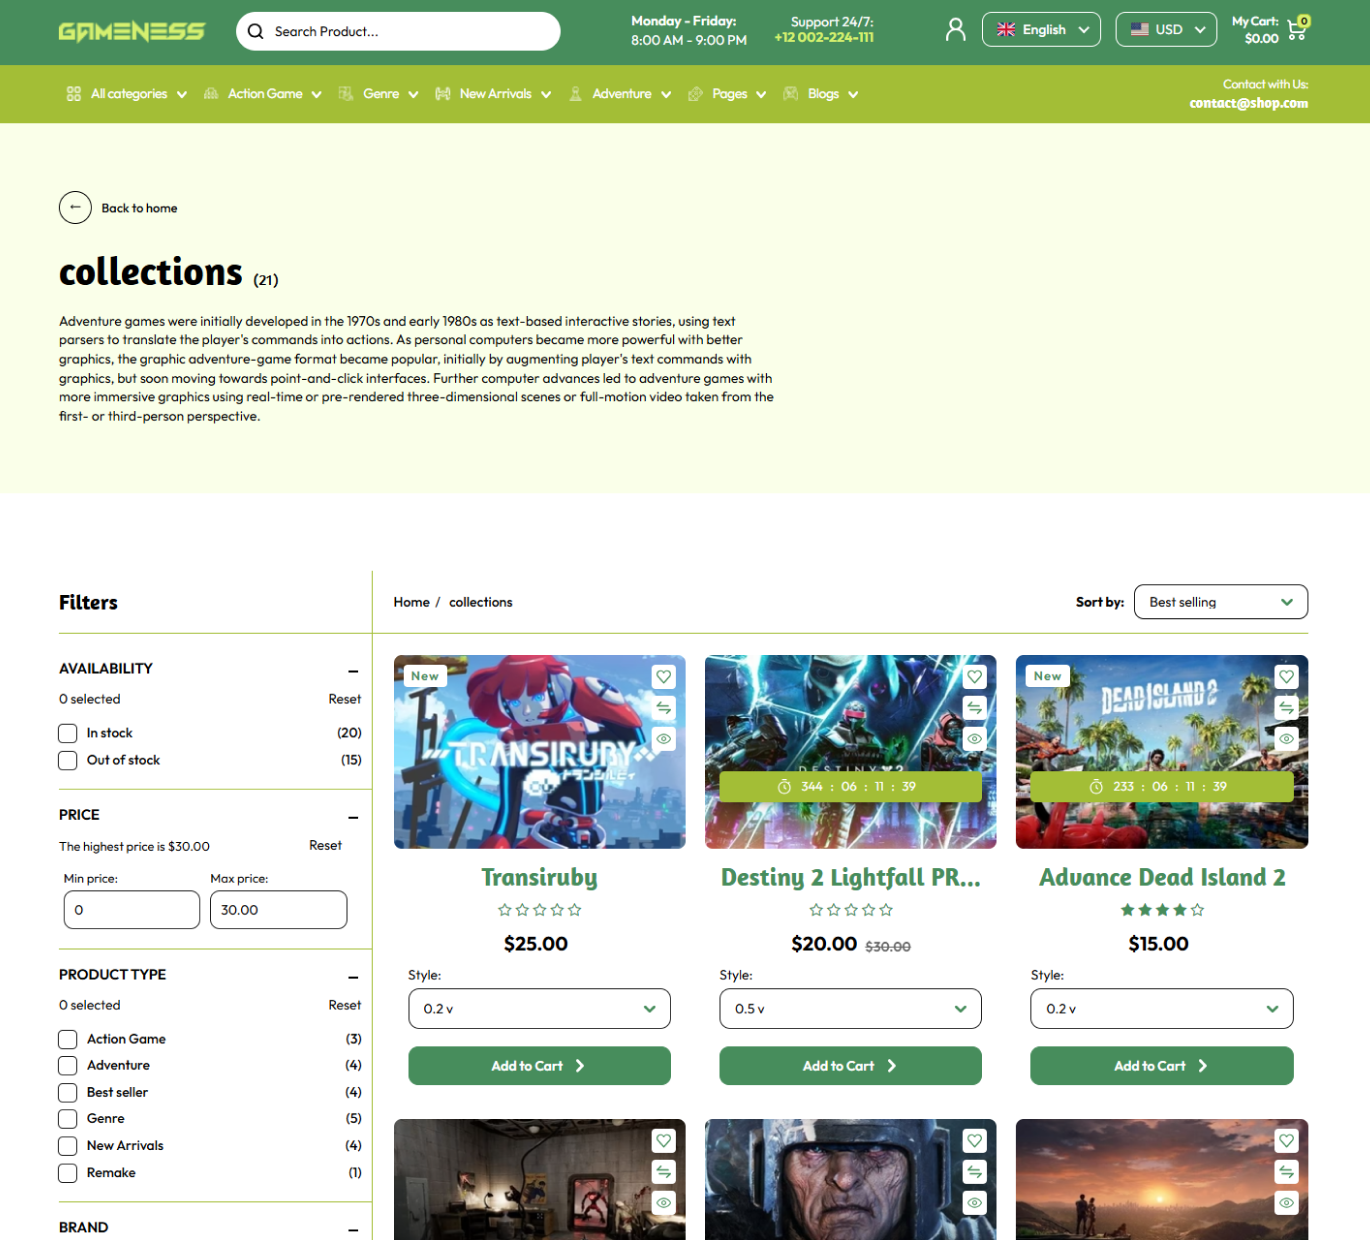Open the shopping cart icon
Screen dimensions: 1370x1240
pos(1298,29)
